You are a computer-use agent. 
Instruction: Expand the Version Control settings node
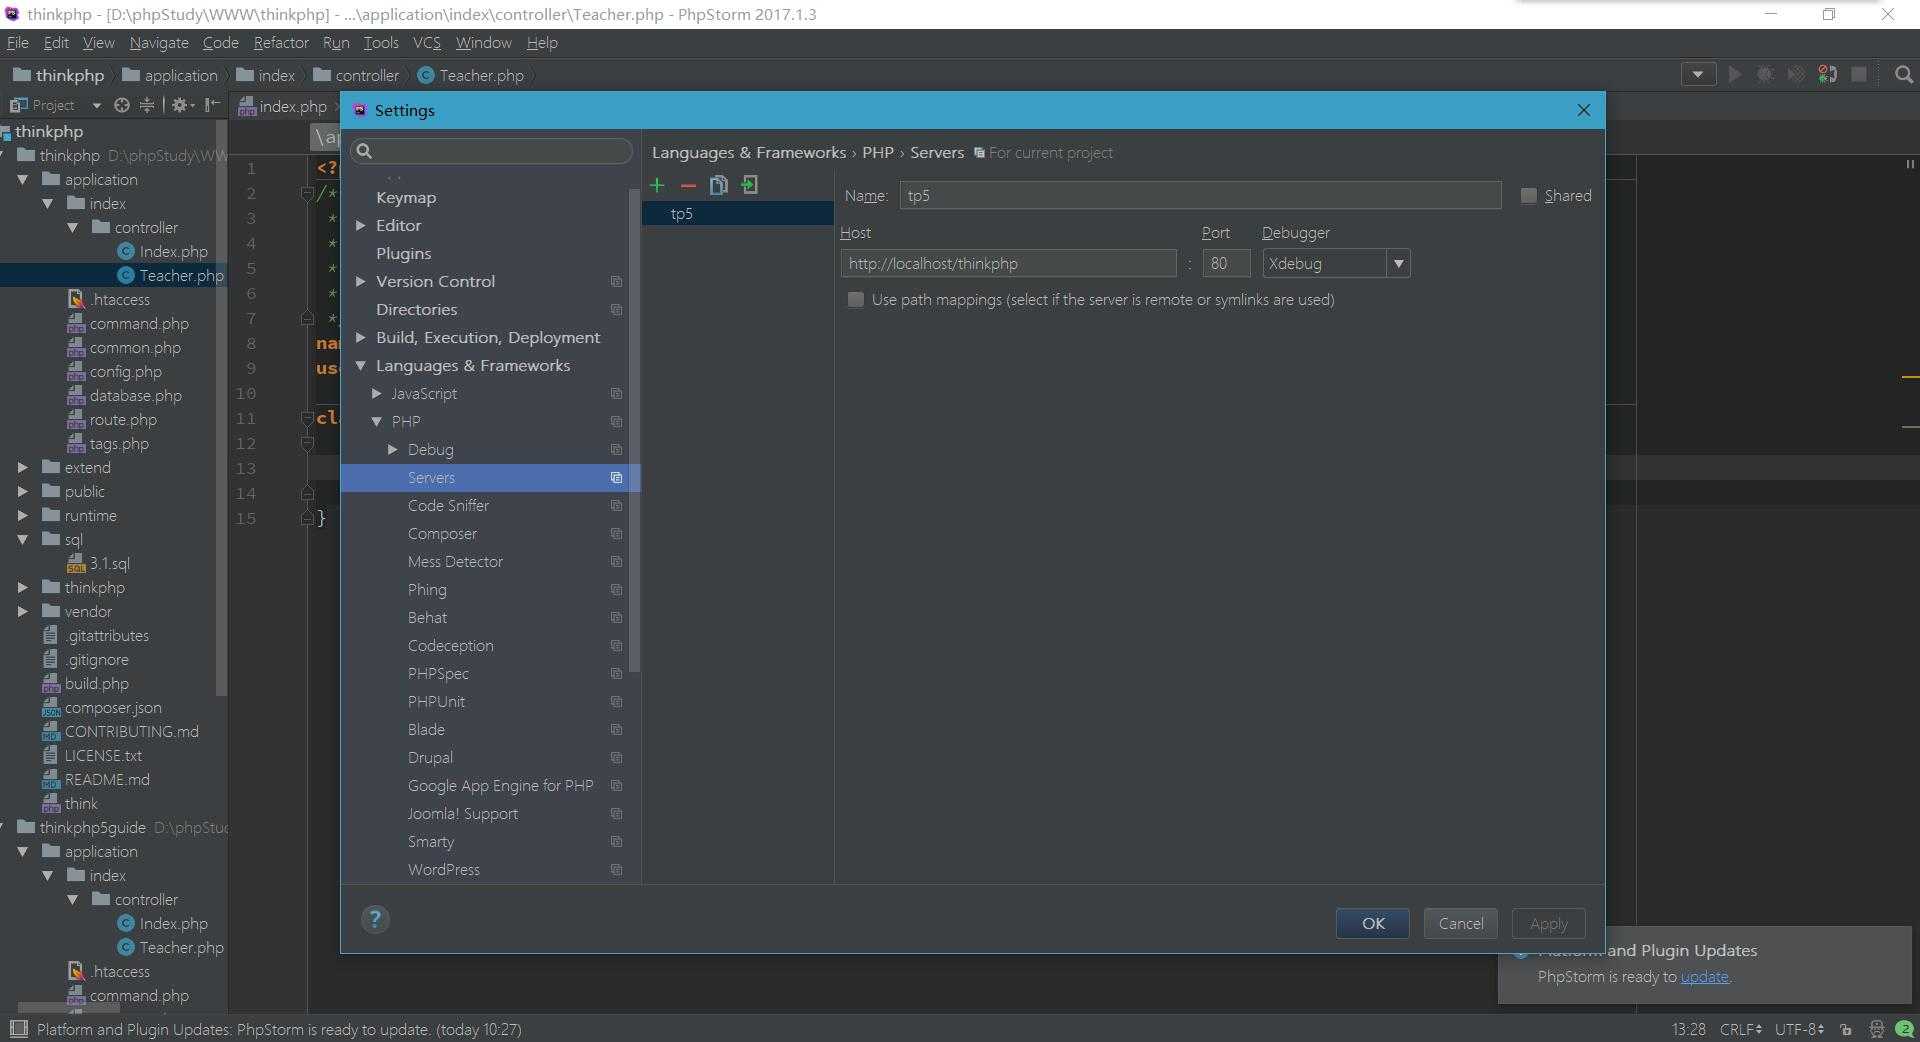[x=360, y=282]
